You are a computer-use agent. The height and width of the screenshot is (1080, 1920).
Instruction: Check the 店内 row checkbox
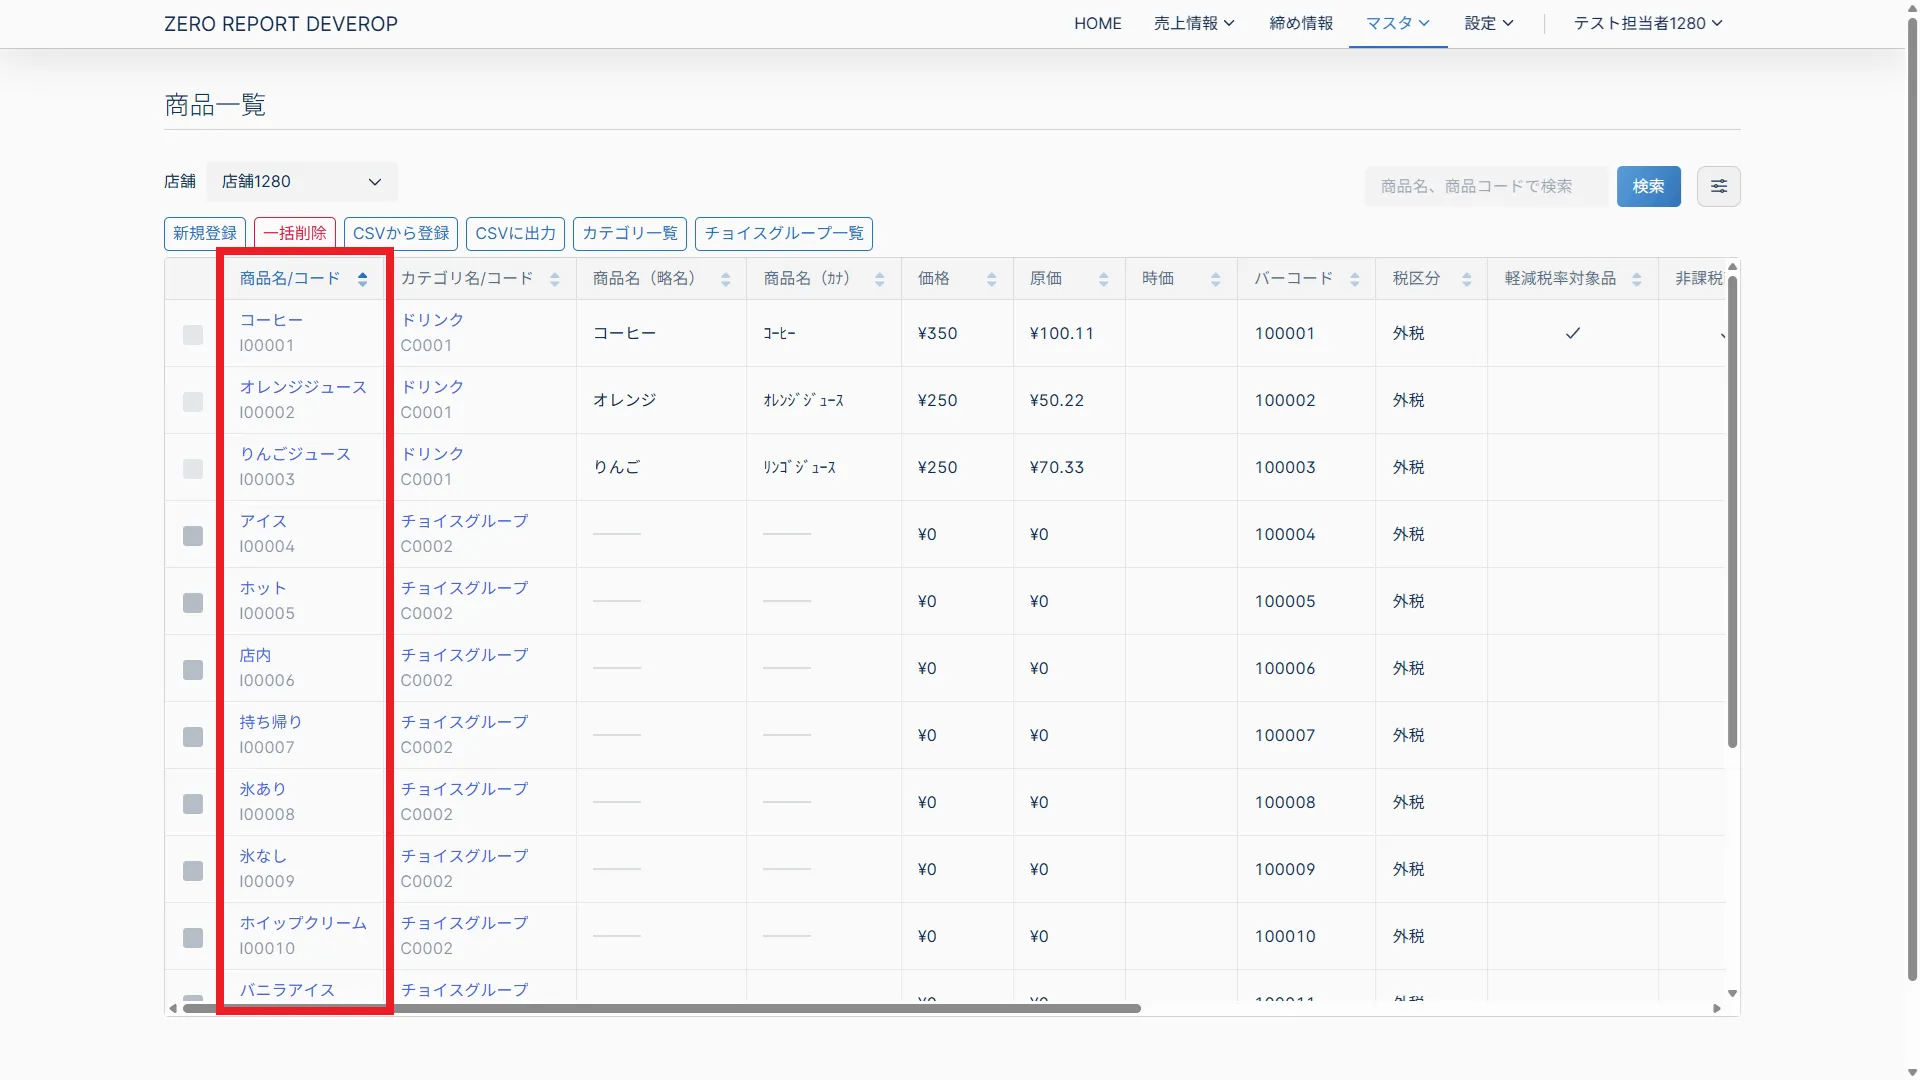pyautogui.click(x=193, y=670)
